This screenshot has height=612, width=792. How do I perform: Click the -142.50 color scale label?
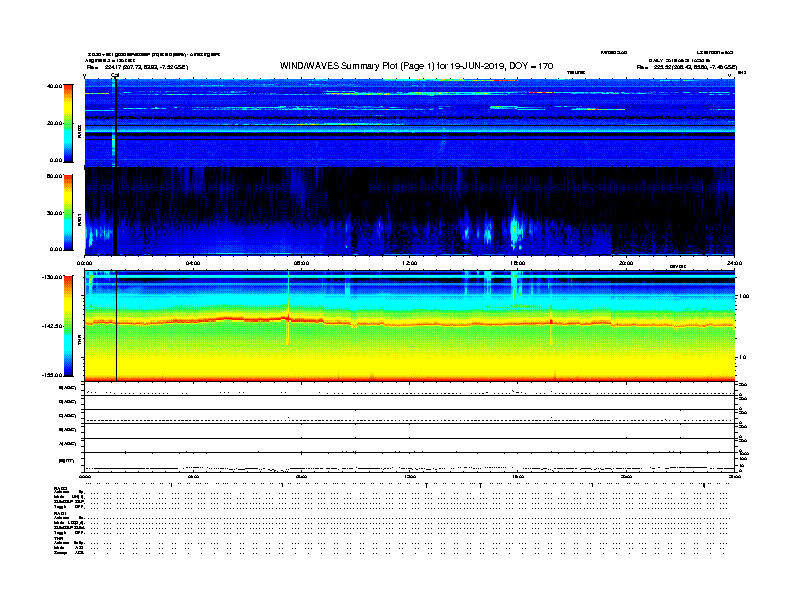(53, 326)
